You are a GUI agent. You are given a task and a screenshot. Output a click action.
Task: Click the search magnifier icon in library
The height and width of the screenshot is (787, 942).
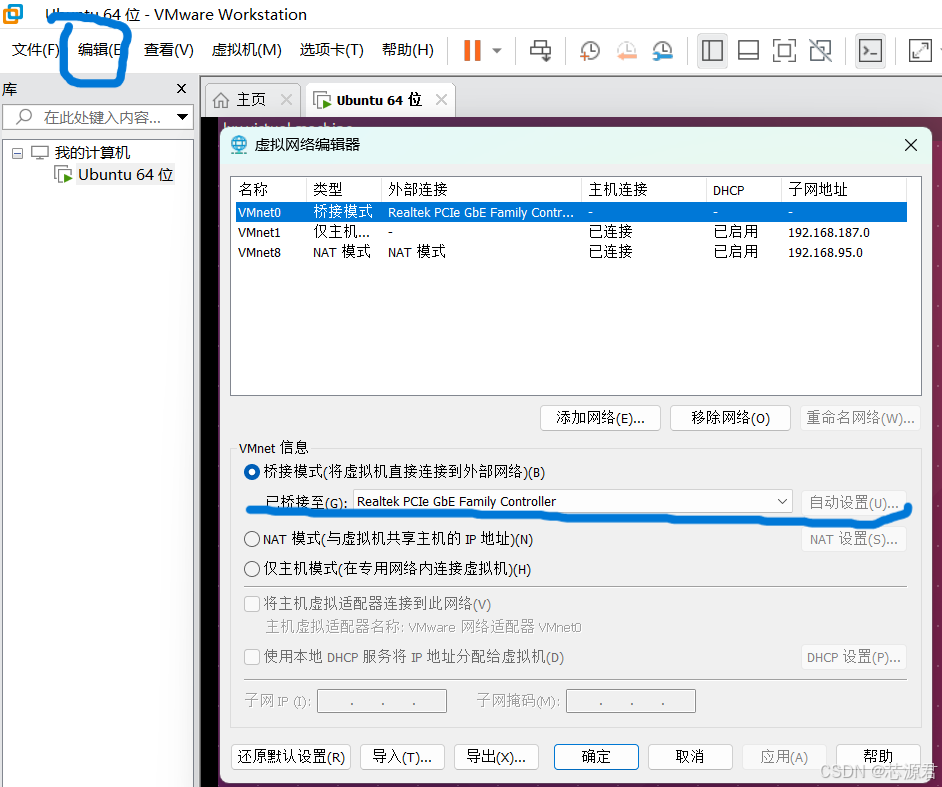click(23, 117)
